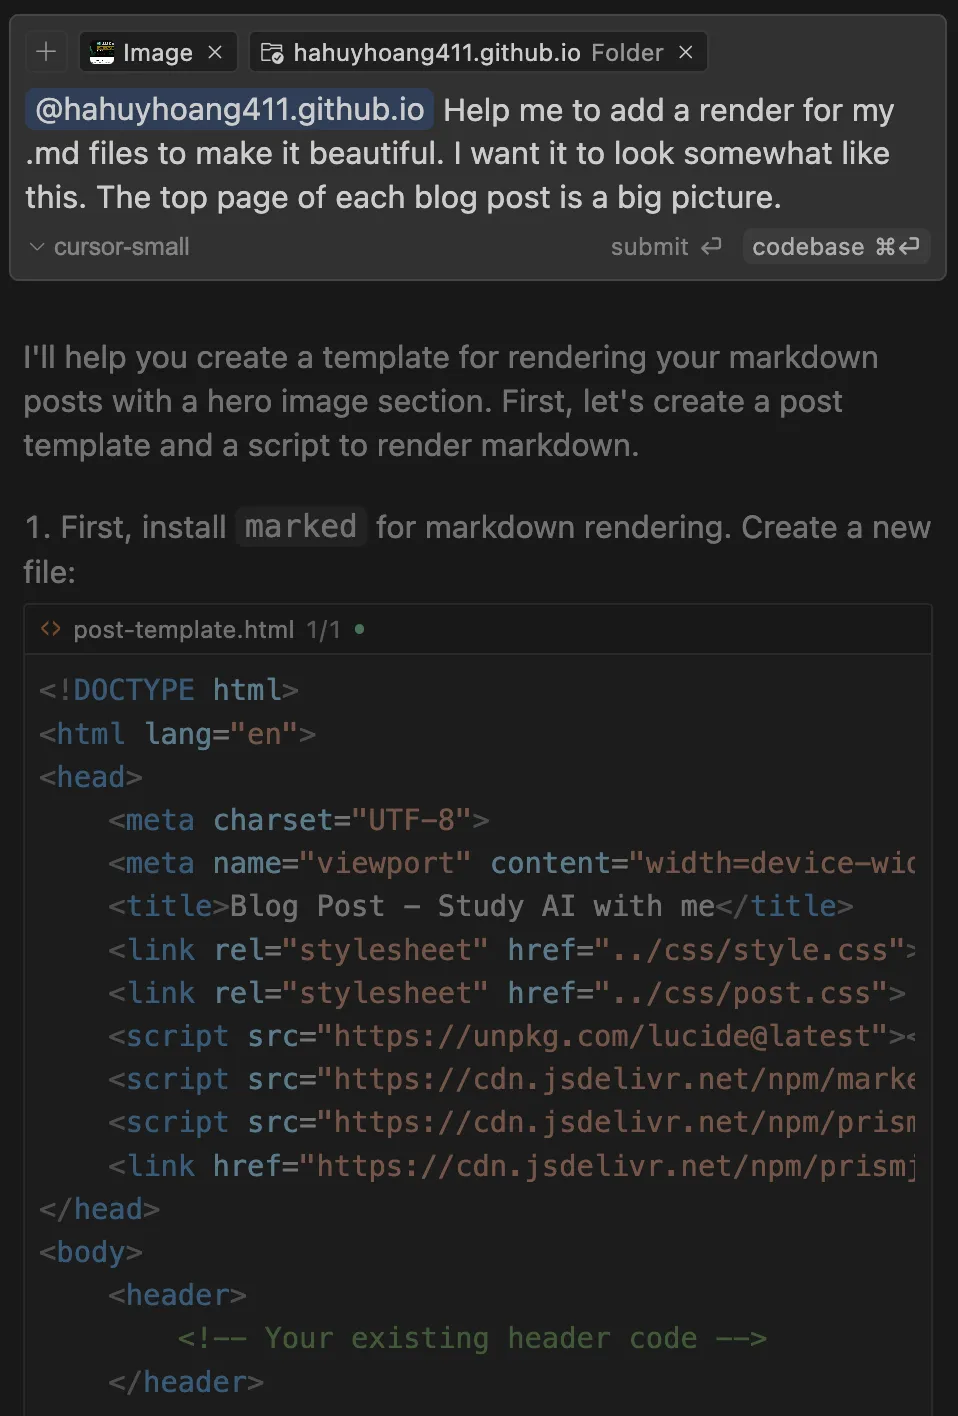Click the folder icon in context chip
This screenshot has height=1416, width=958.
[x=272, y=53]
